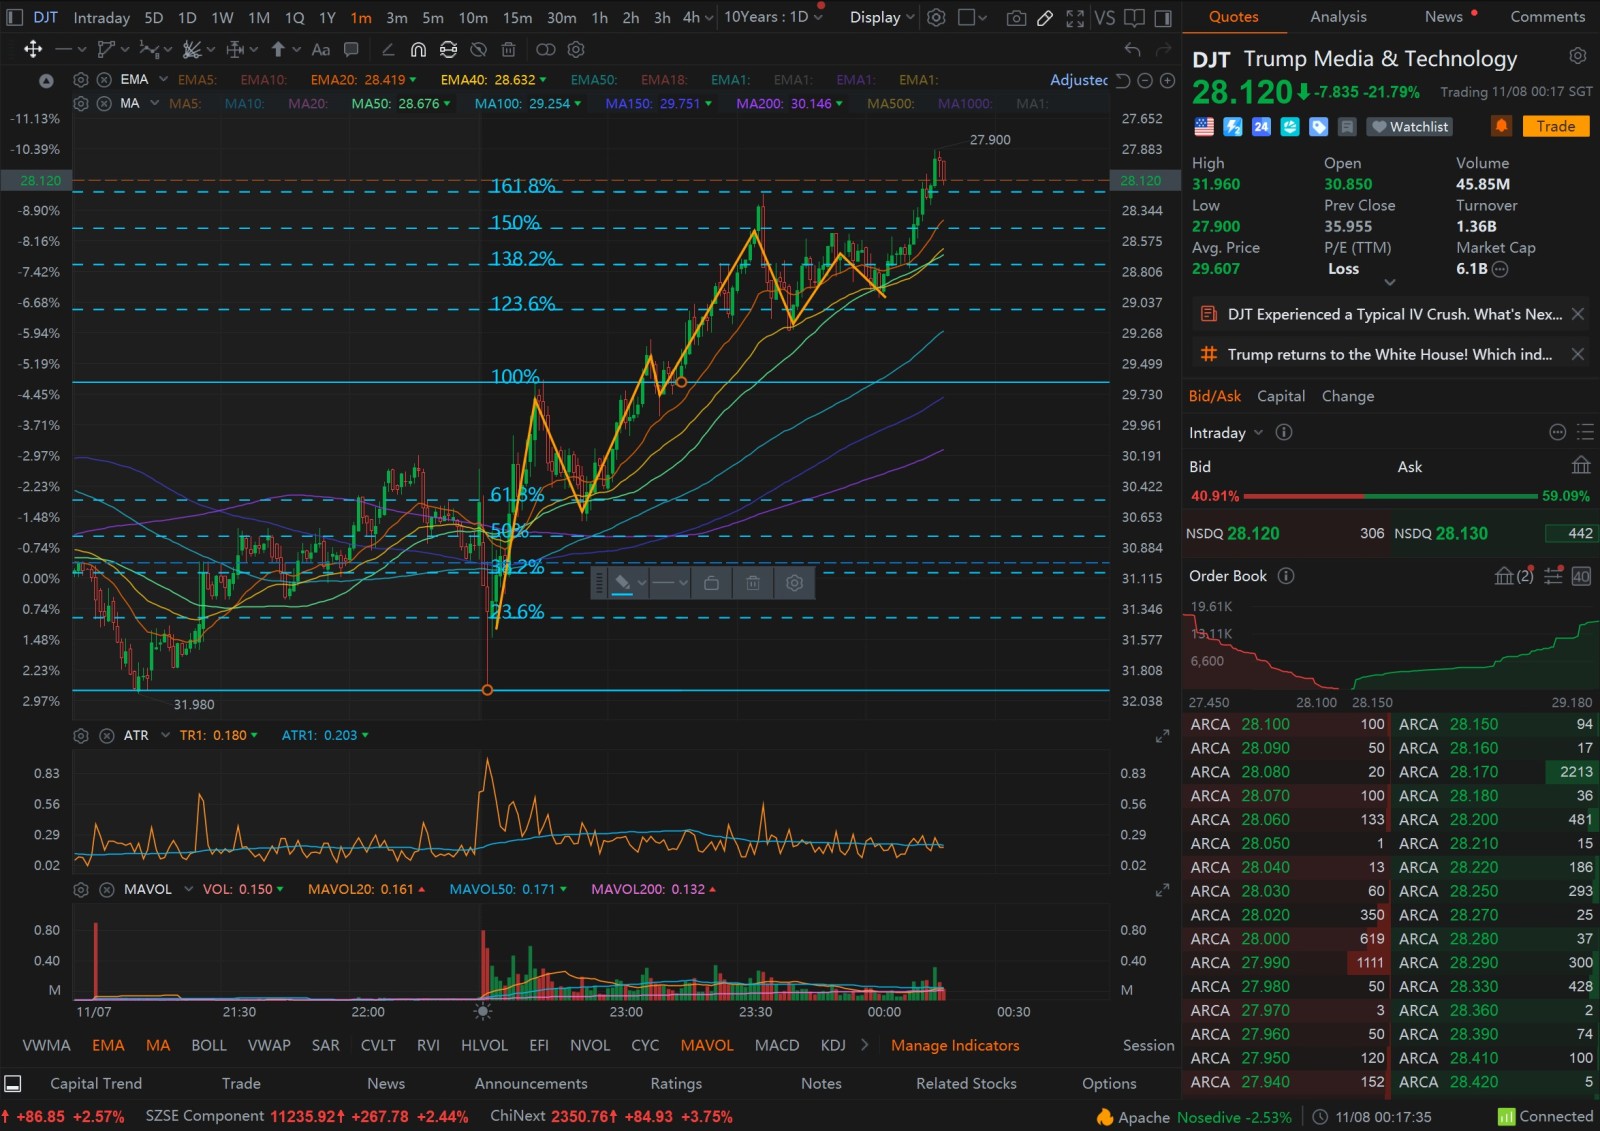Open quote panel settings gear
This screenshot has height=1131, width=1600.
[x=1577, y=56]
